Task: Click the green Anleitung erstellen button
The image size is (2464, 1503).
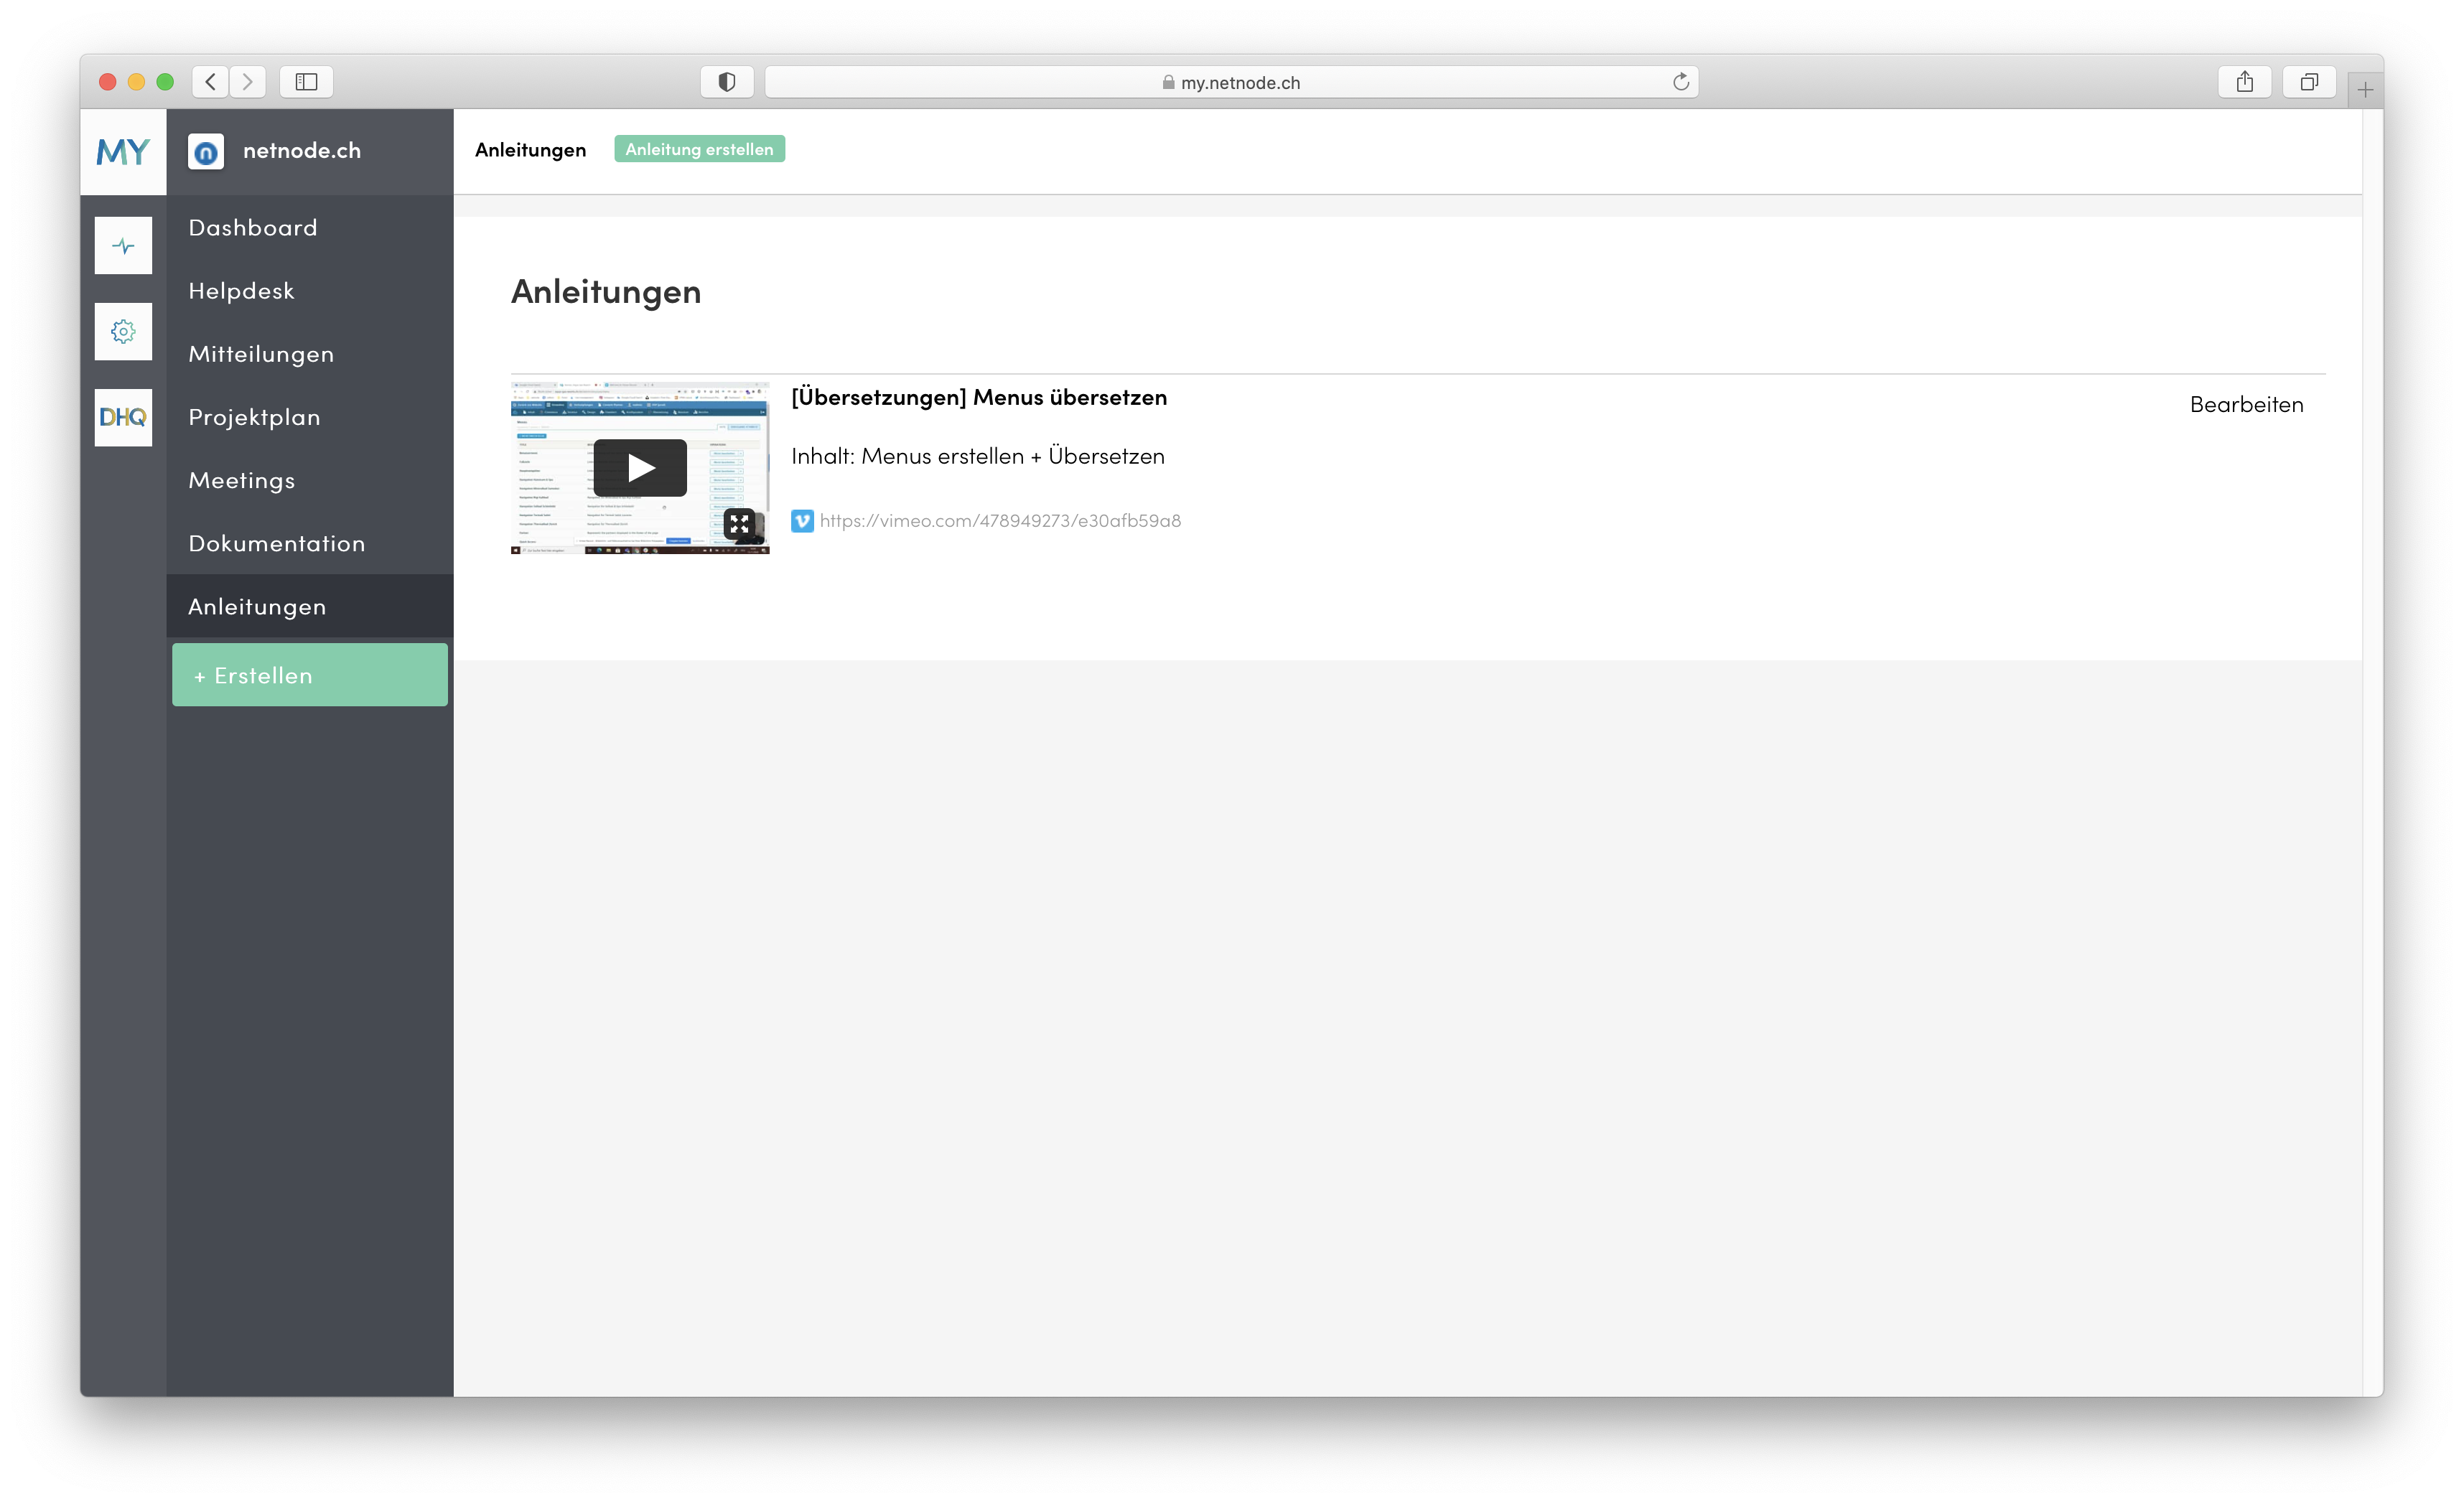Action: (699, 149)
